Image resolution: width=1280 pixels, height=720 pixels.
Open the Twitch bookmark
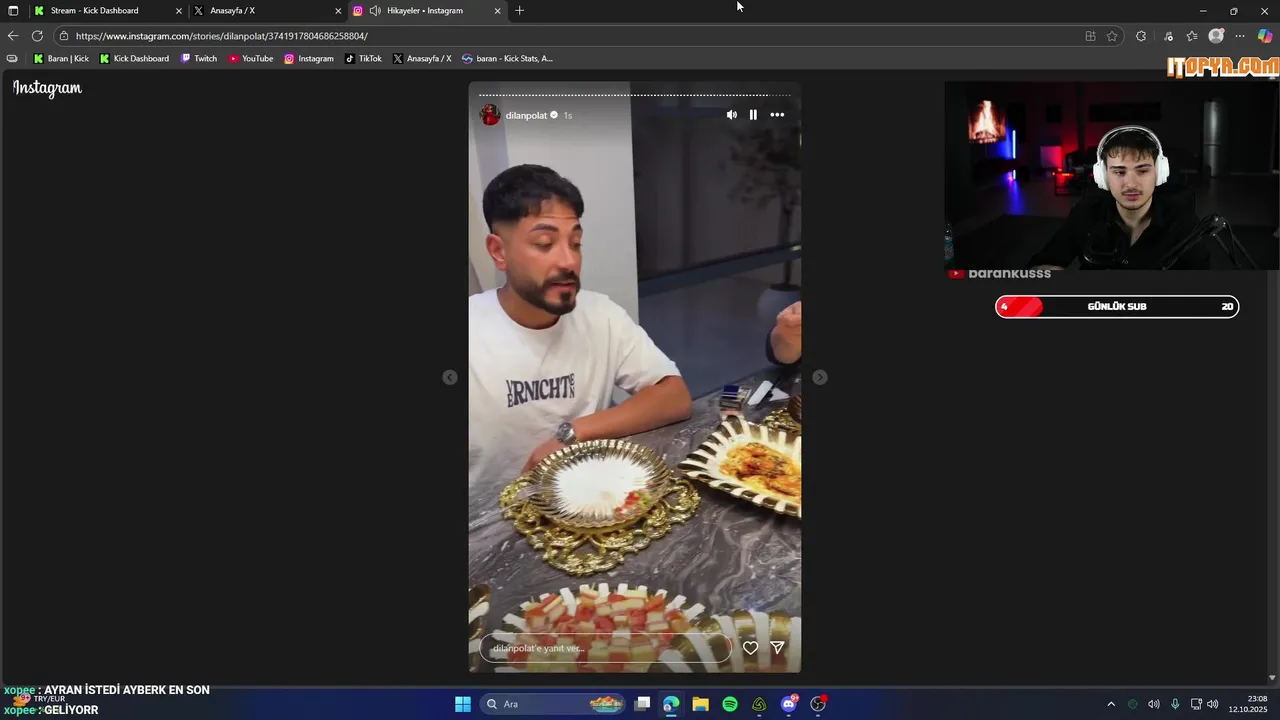[x=199, y=59]
